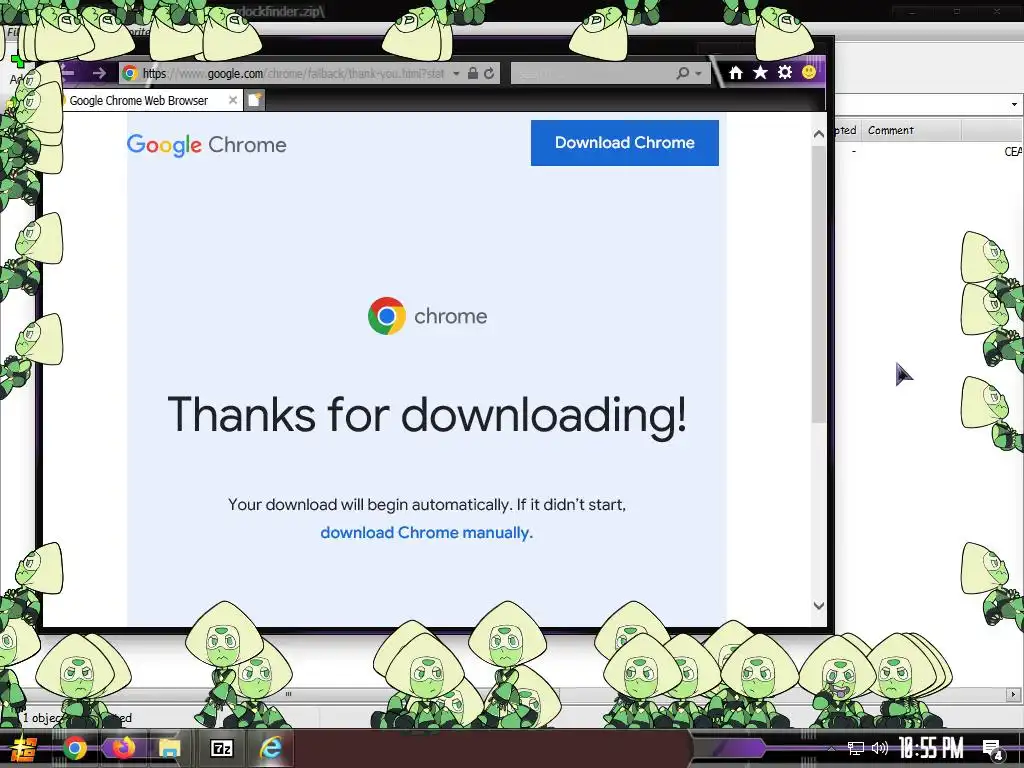Launch Chrome from the taskbar
The width and height of the screenshot is (1024, 768).
tap(74, 748)
